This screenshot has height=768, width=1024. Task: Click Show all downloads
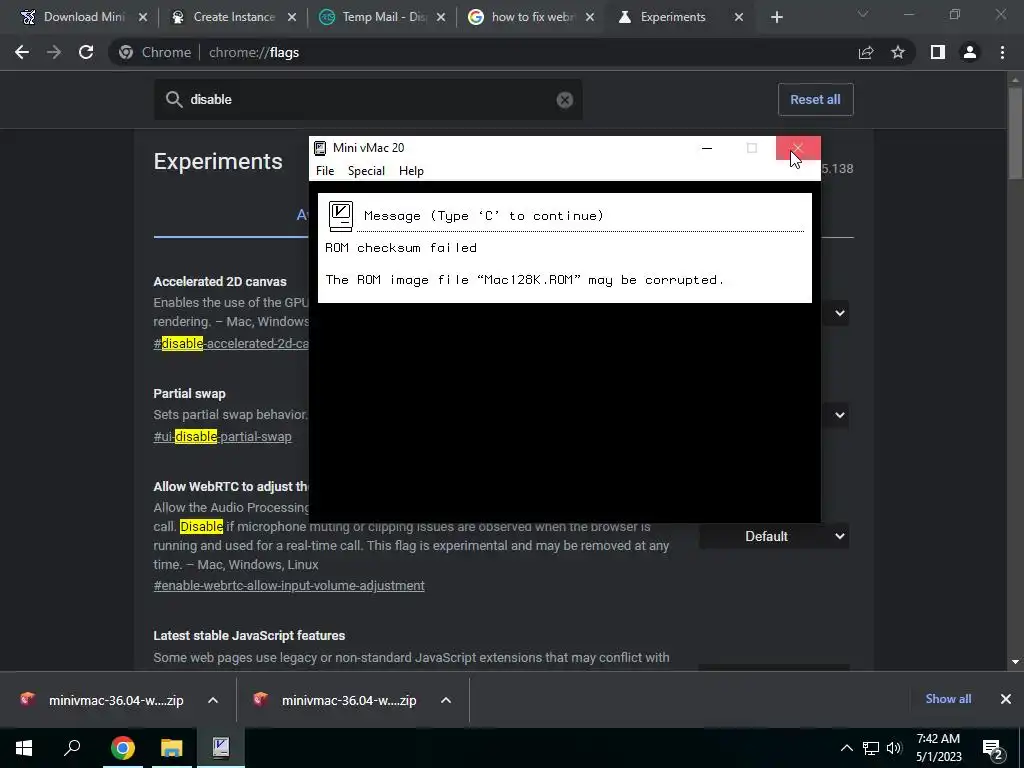coord(948,699)
